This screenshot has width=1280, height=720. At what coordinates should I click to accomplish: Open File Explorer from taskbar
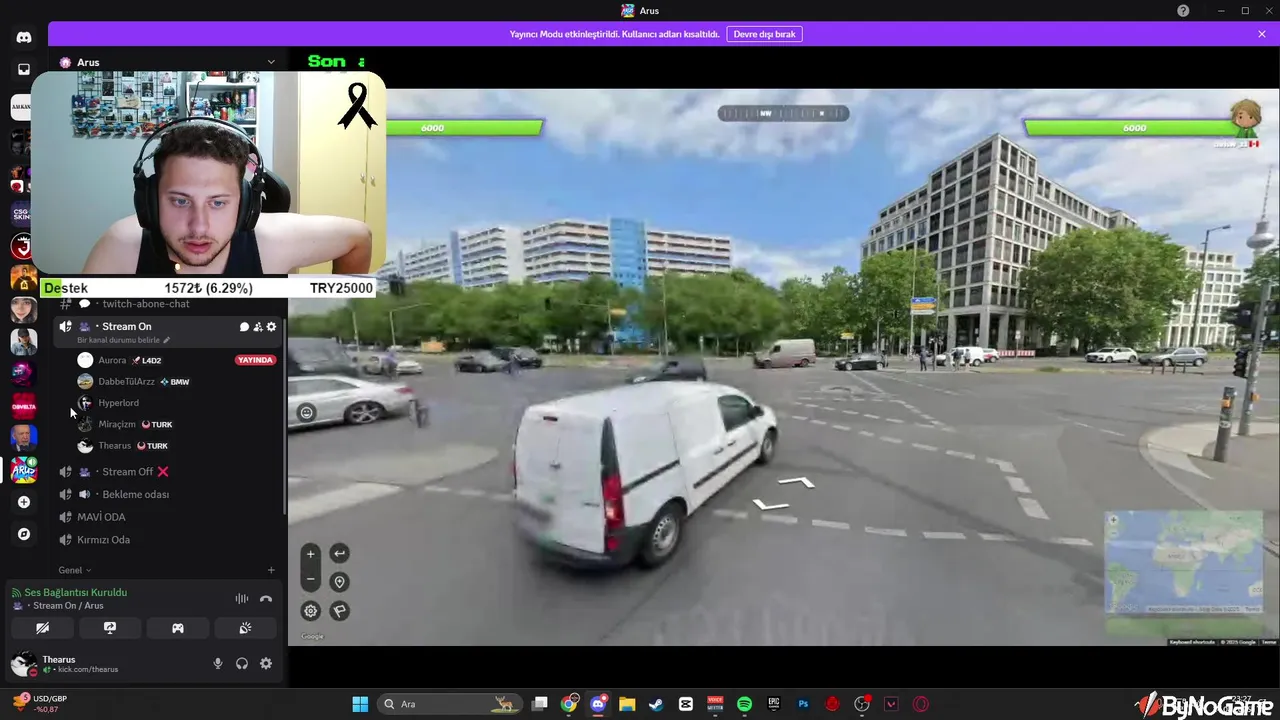627,704
